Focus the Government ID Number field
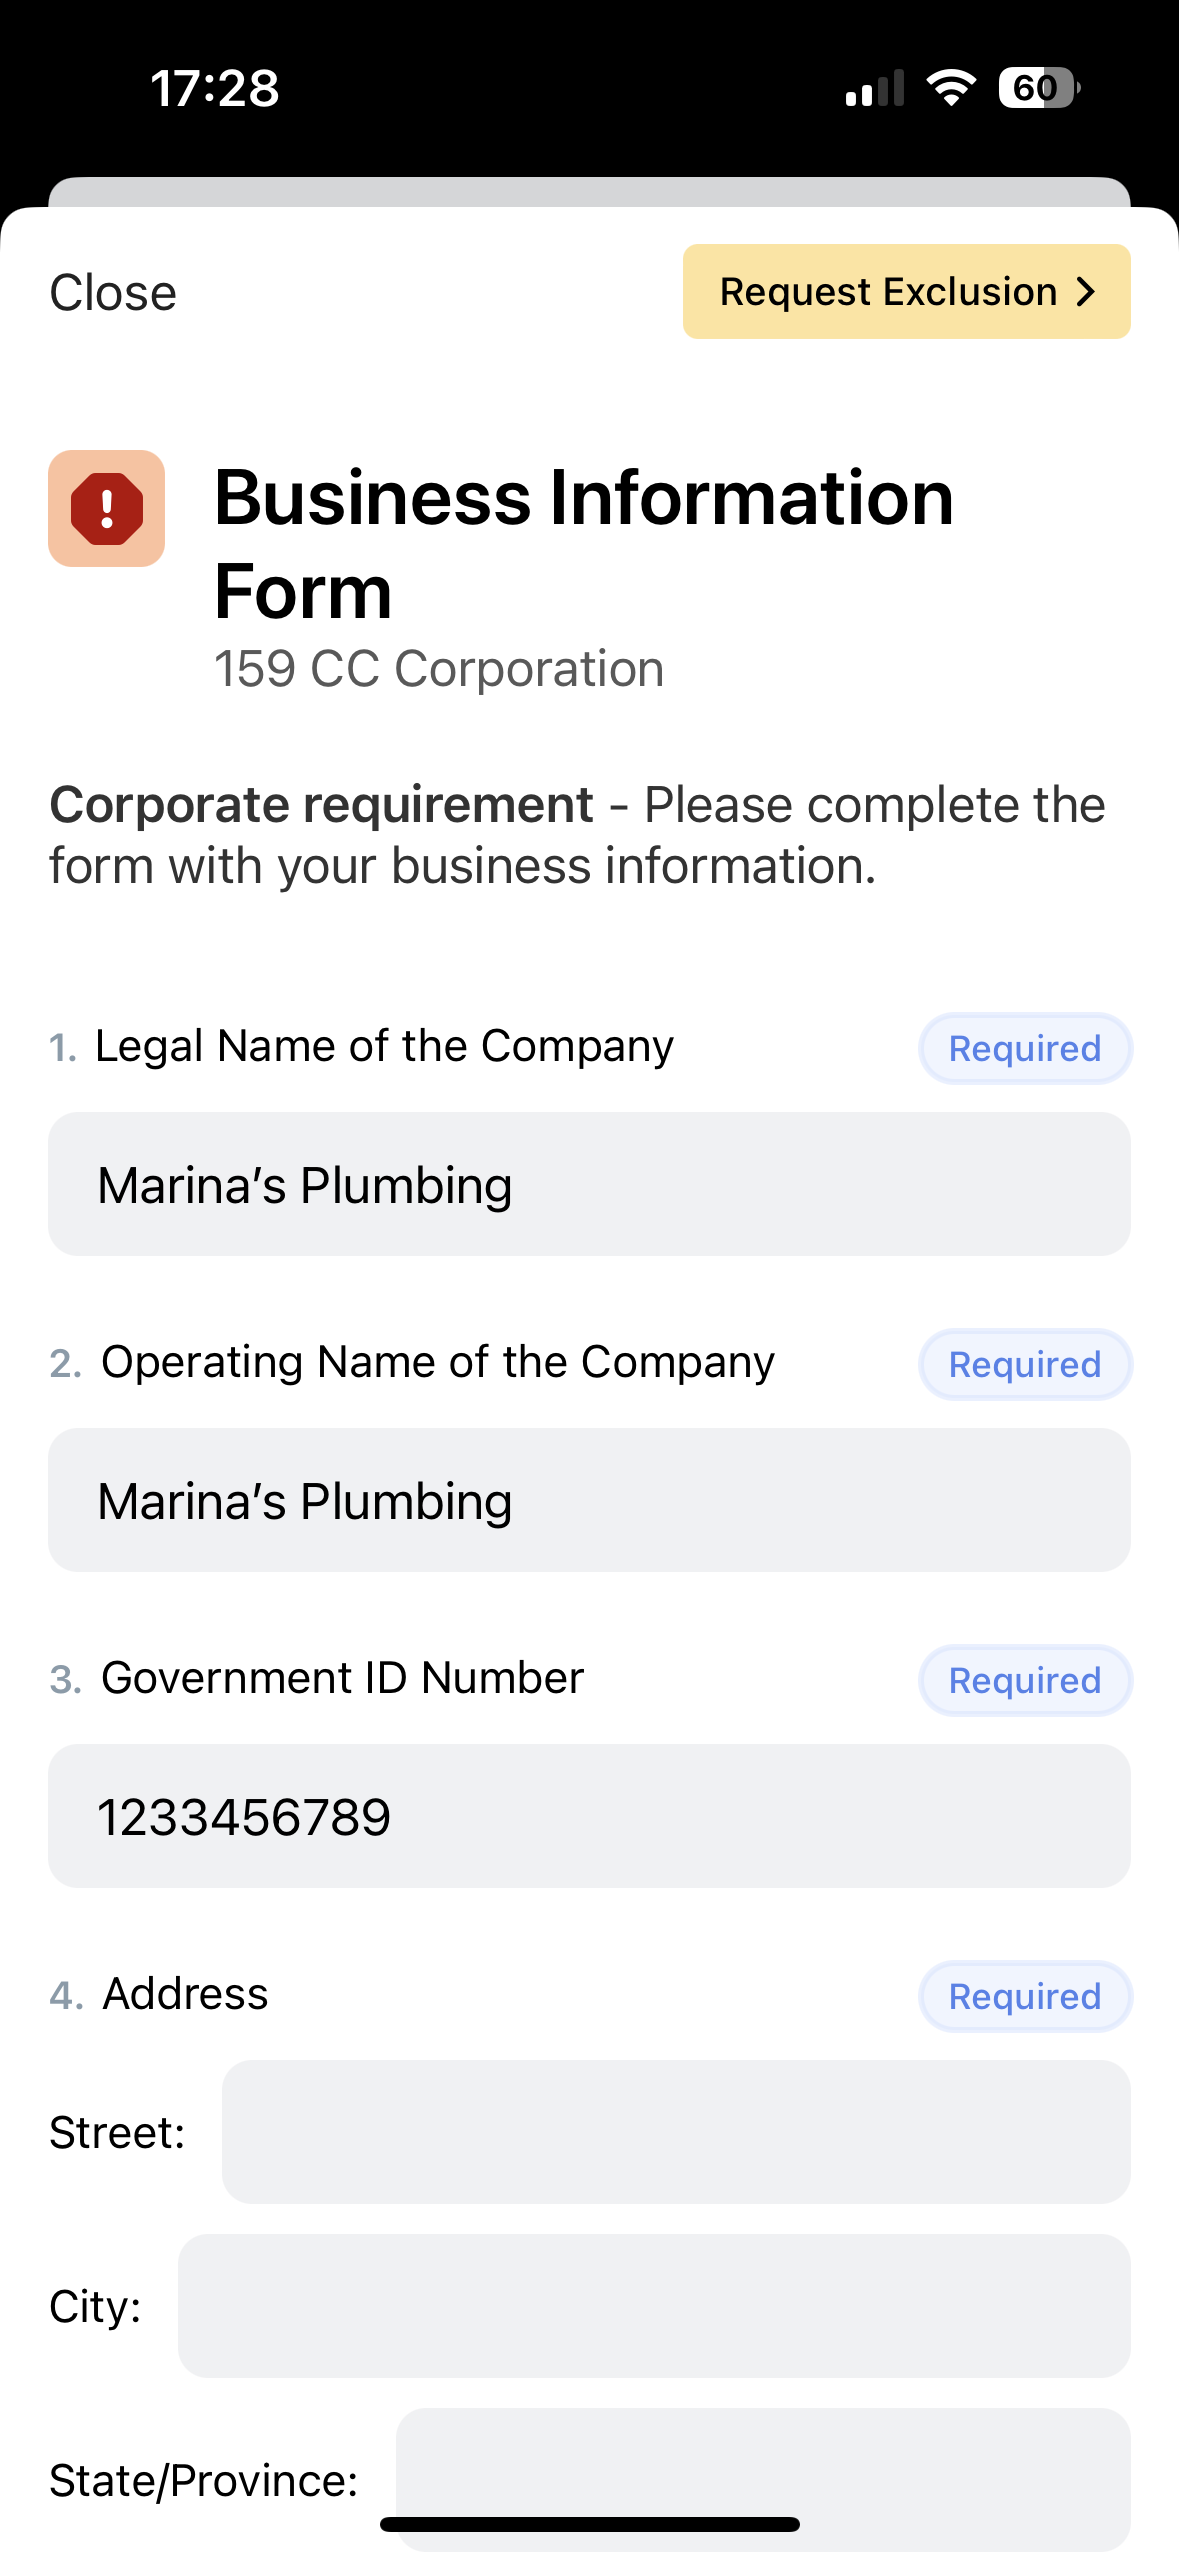The width and height of the screenshot is (1179, 2556). pos(589,1816)
